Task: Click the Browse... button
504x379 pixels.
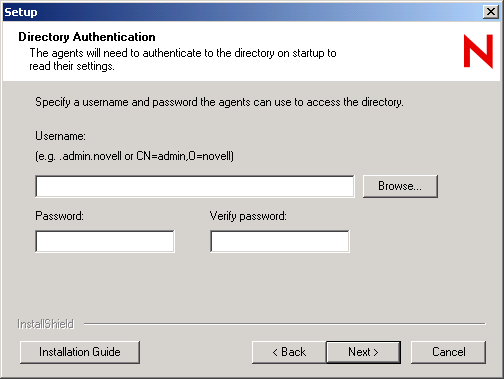Action: 400,186
